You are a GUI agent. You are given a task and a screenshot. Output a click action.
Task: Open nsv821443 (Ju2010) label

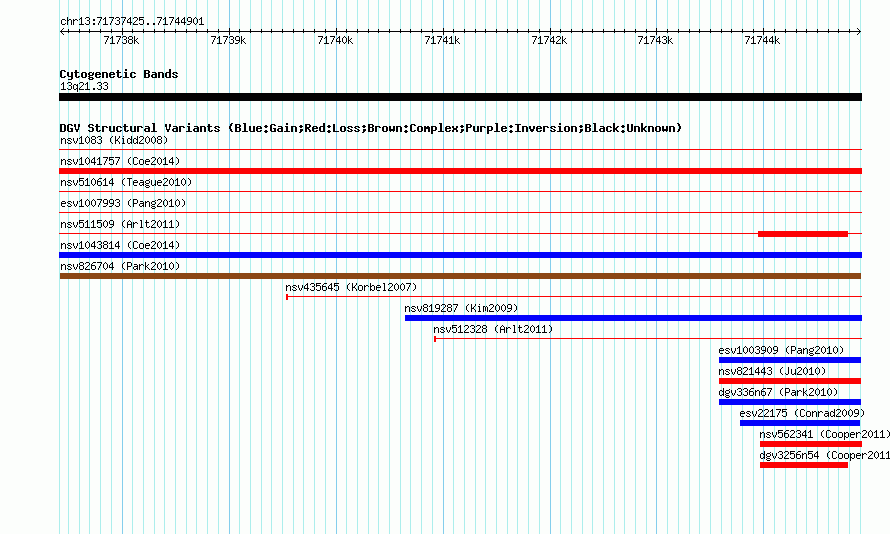772,371
